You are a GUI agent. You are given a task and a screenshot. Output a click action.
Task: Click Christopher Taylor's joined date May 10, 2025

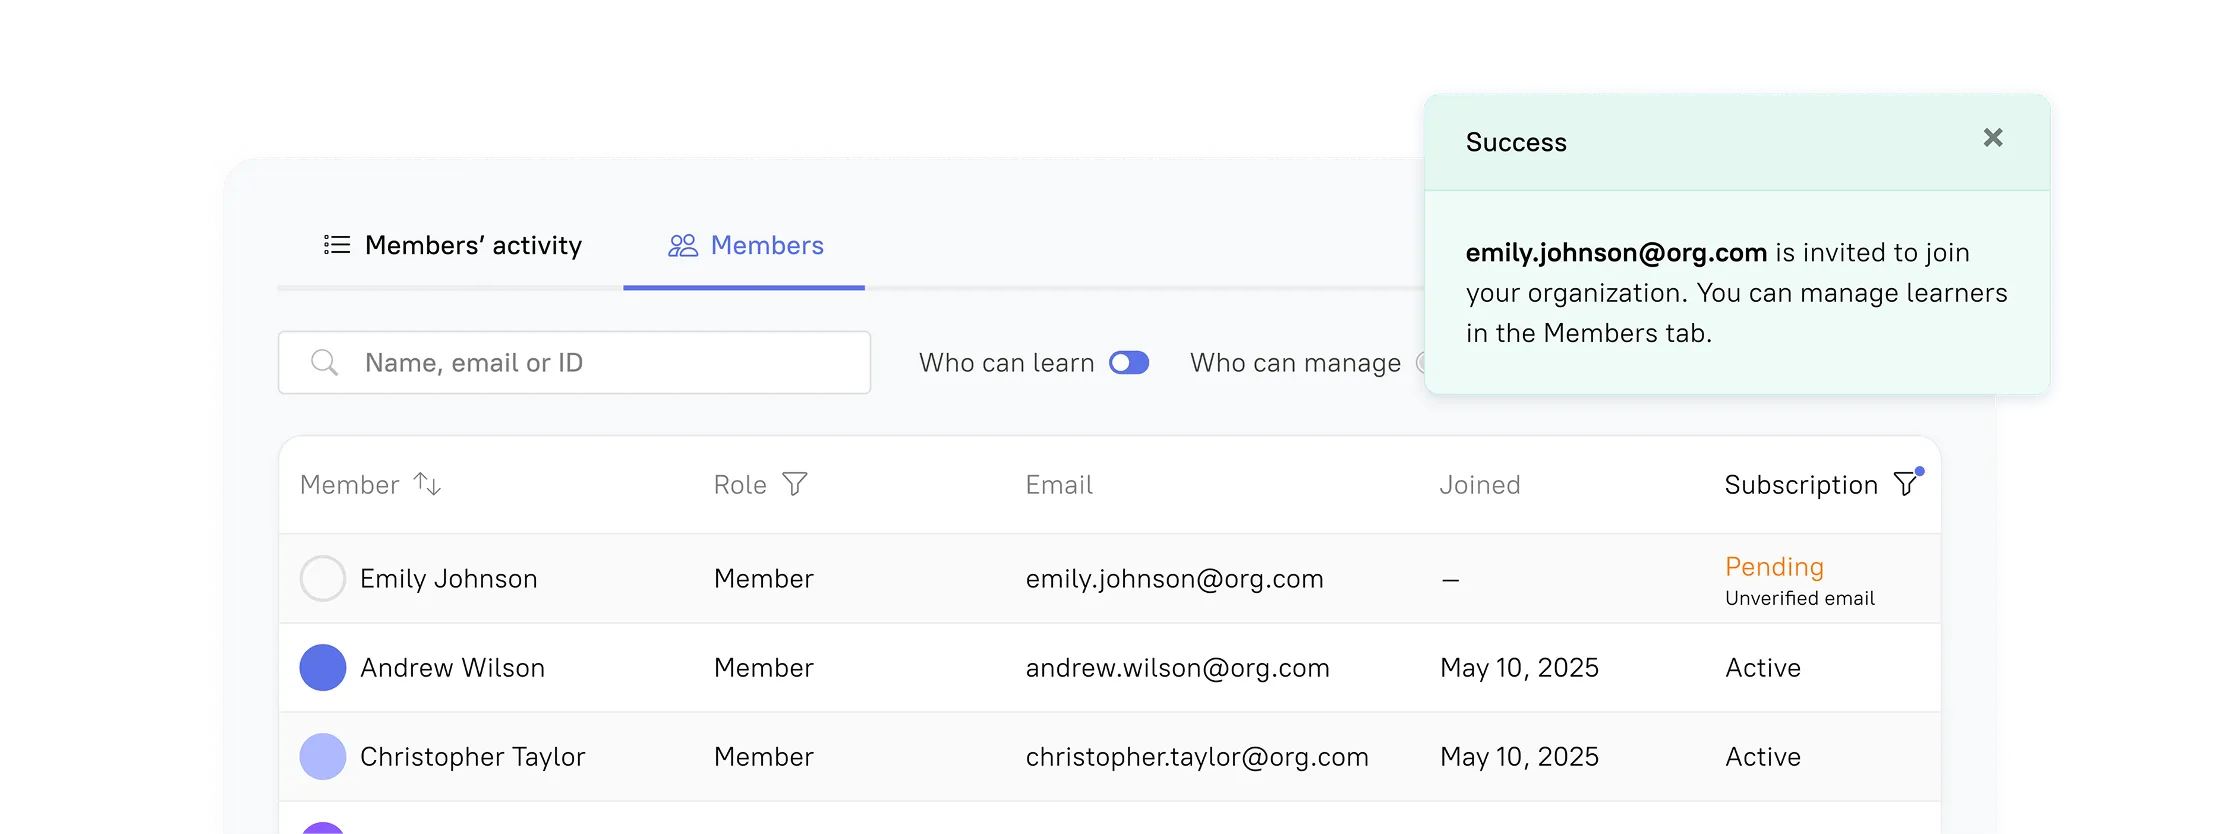(x=1520, y=757)
